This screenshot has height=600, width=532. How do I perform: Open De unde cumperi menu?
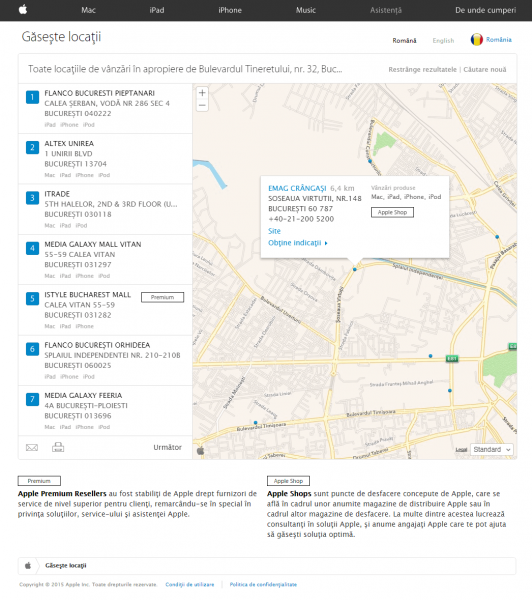click(485, 10)
